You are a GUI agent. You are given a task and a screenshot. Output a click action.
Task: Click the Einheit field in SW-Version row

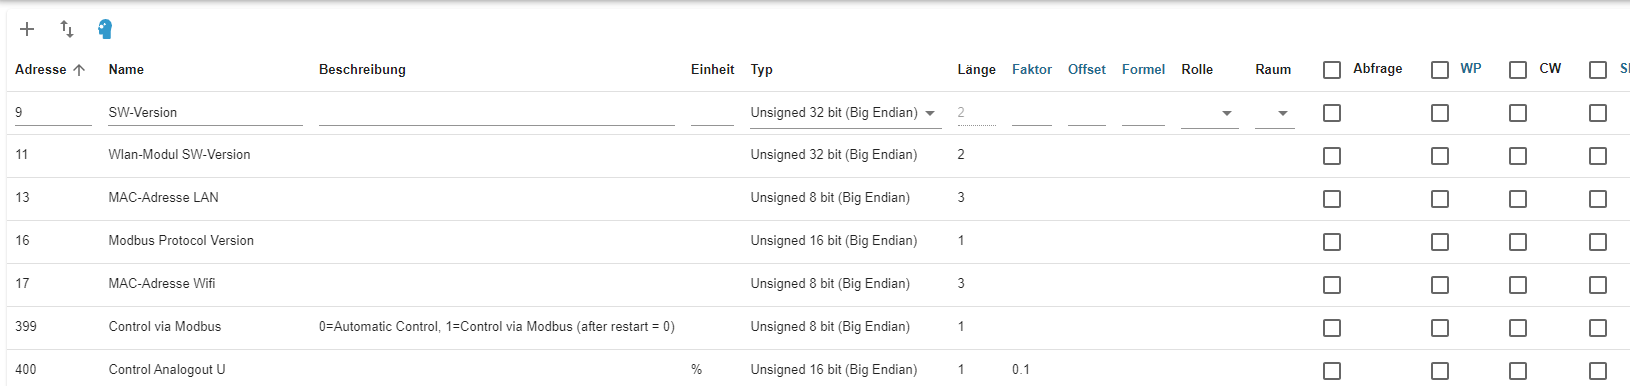tap(712, 113)
